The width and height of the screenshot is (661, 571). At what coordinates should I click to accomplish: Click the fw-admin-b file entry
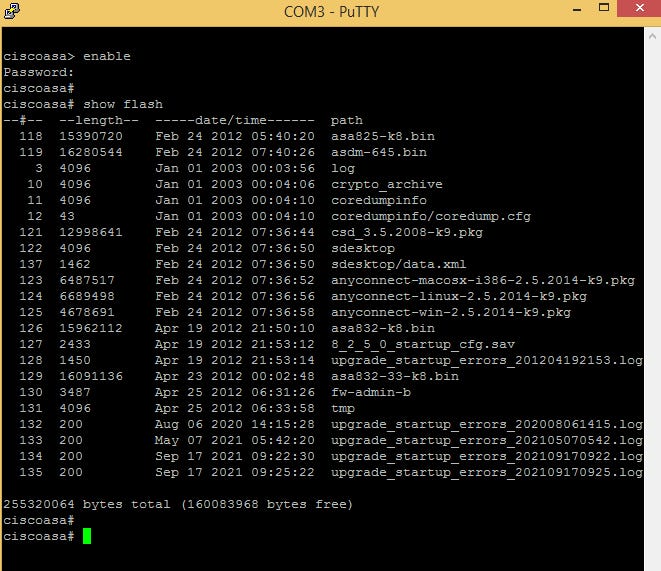tap(371, 392)
